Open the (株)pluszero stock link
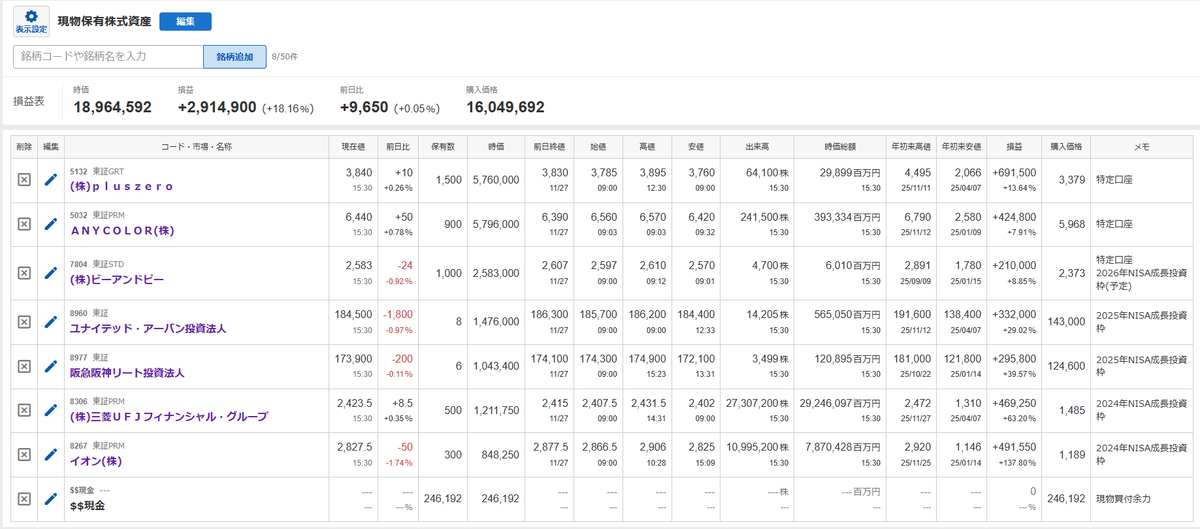Viewport: 1200px width, 529px height. click(x=121, y=186)
